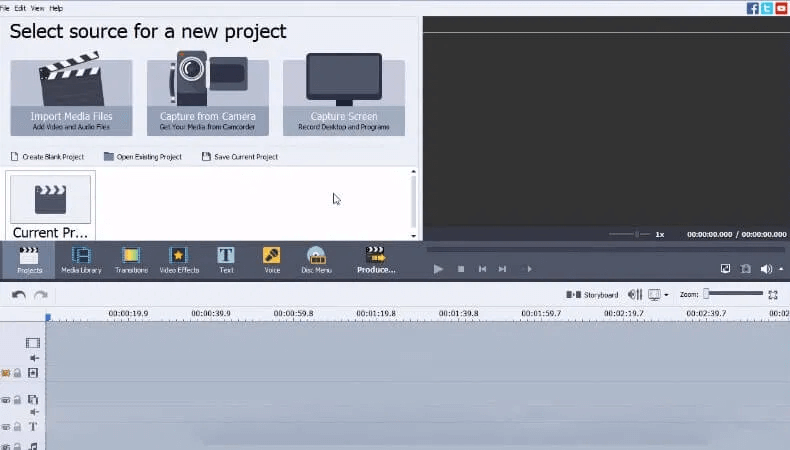This screenshot has height=450, width=790.
Task: Stop playback with the Stop button
Action: click(x=460, y=269)
